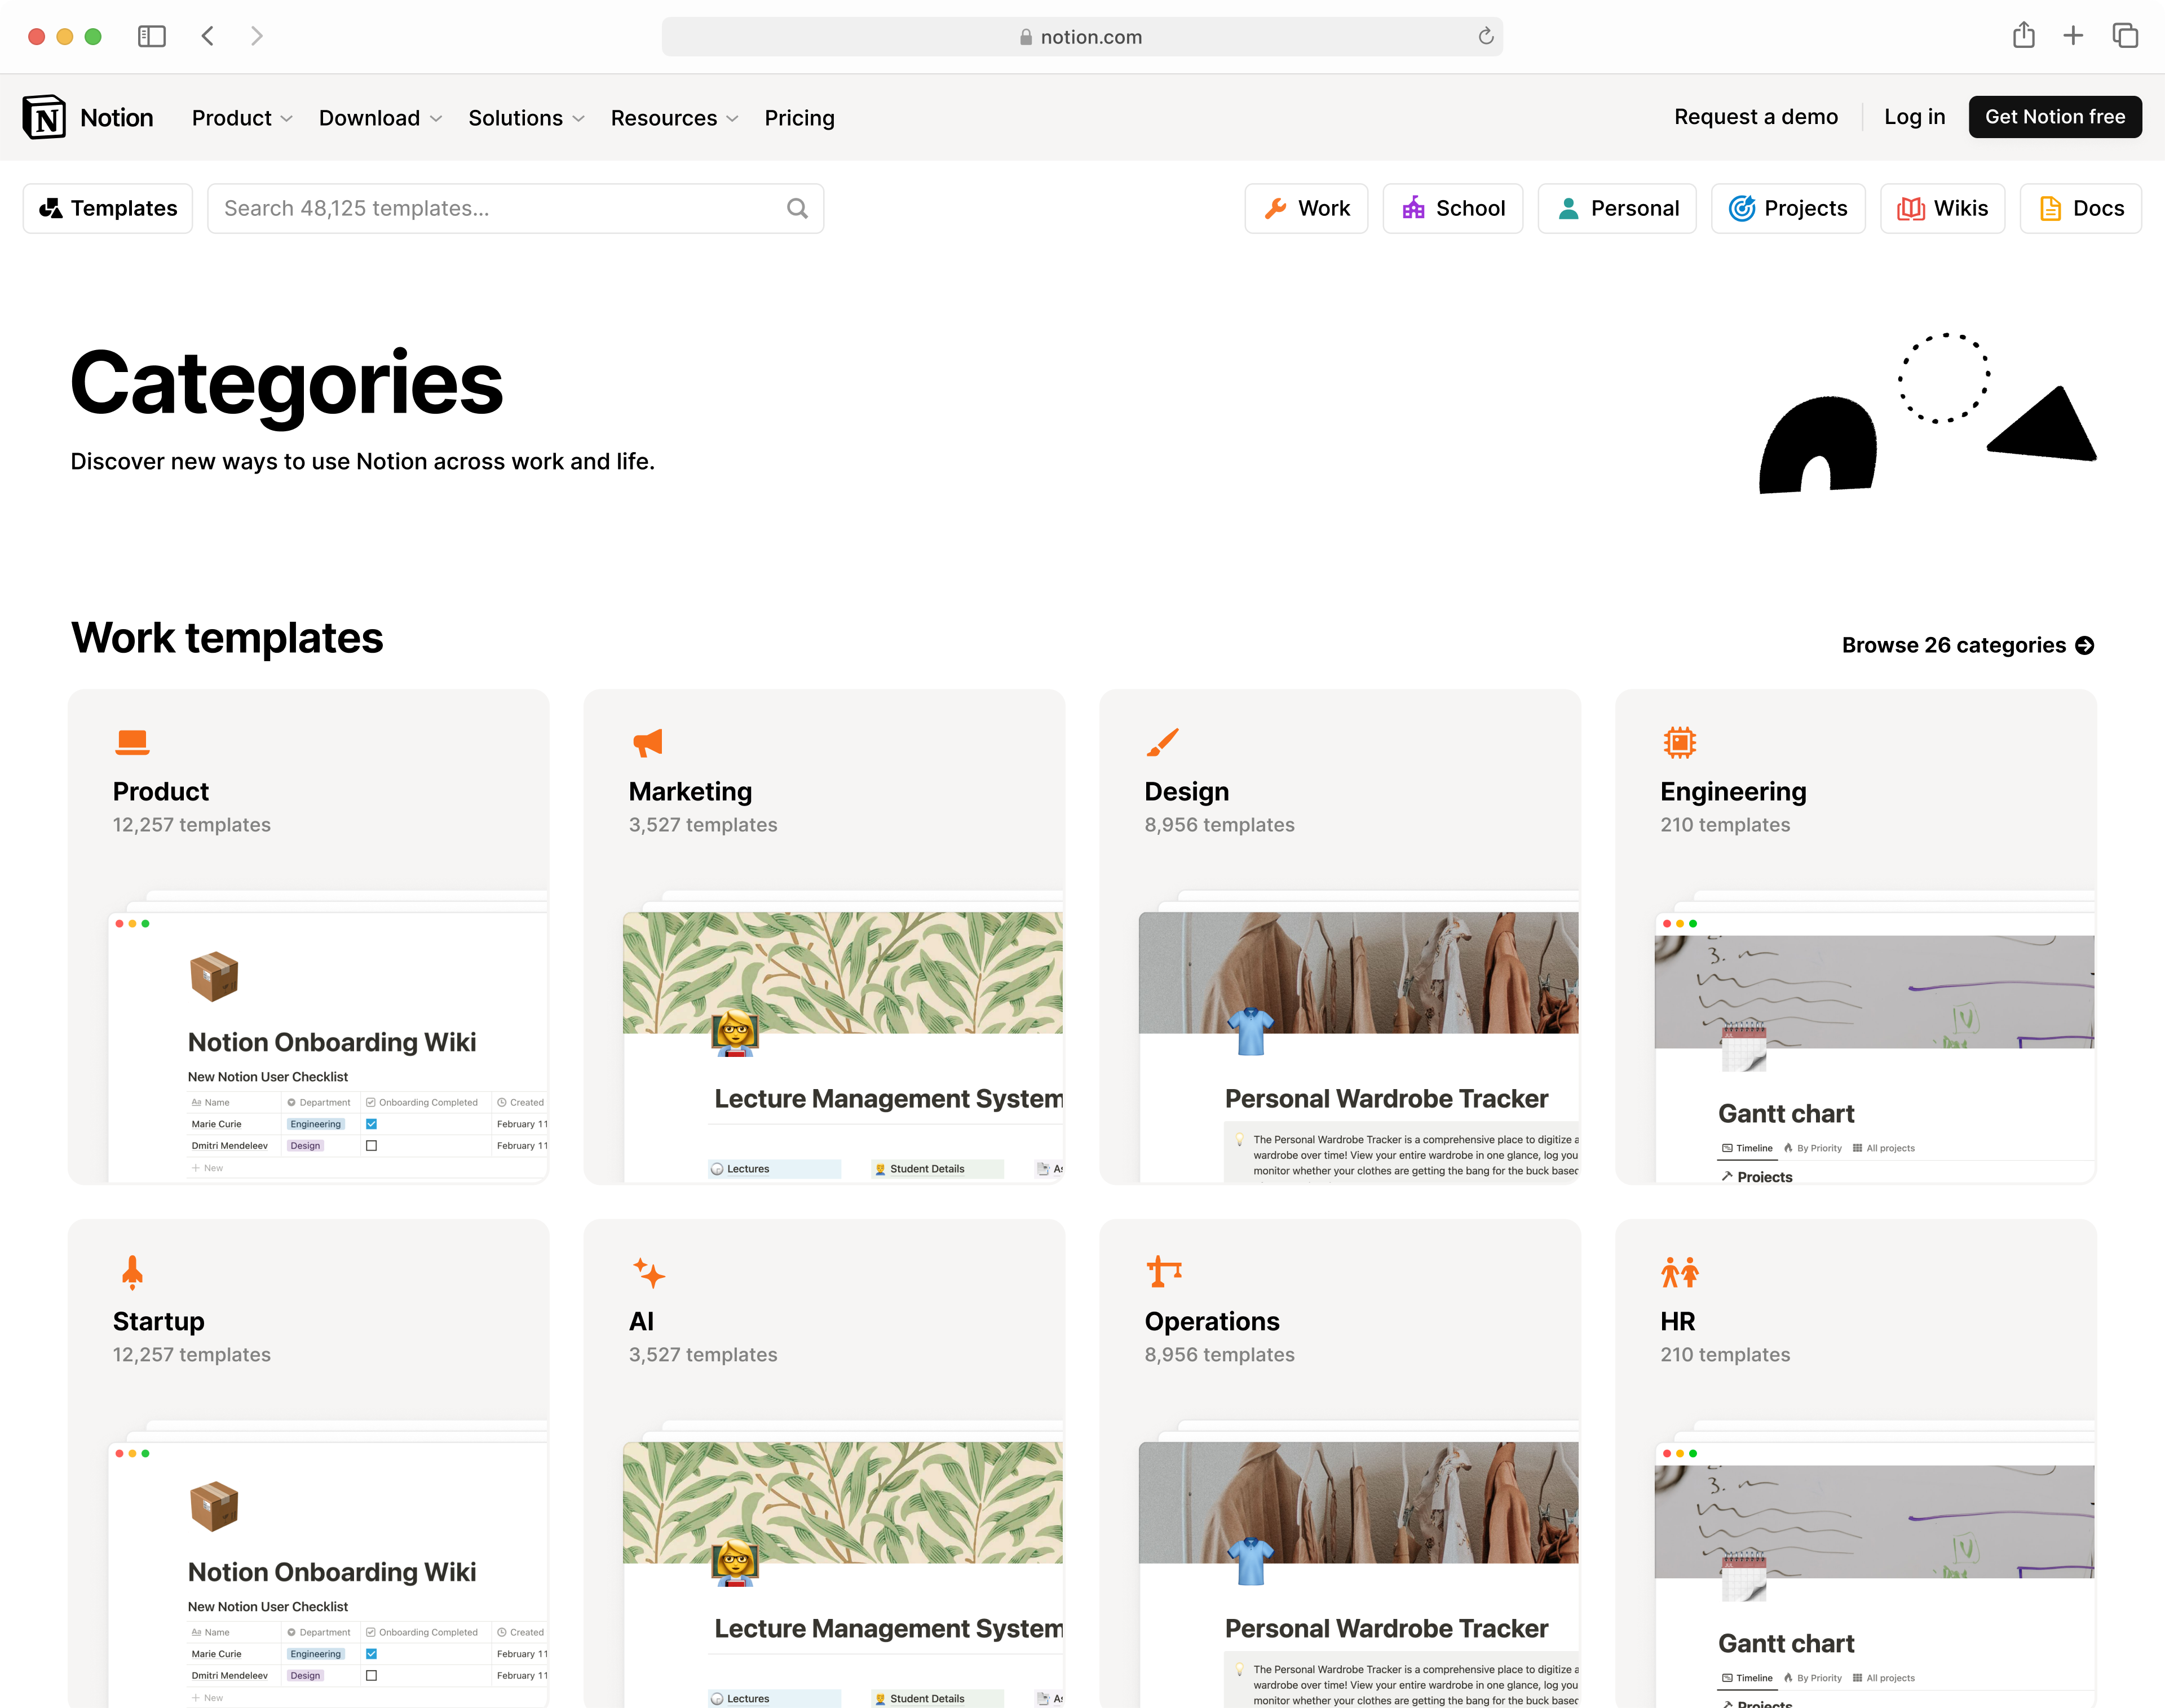Click the Log in link
The height and width of the screenshot is (1708, 2165).
coord(1914,117)
